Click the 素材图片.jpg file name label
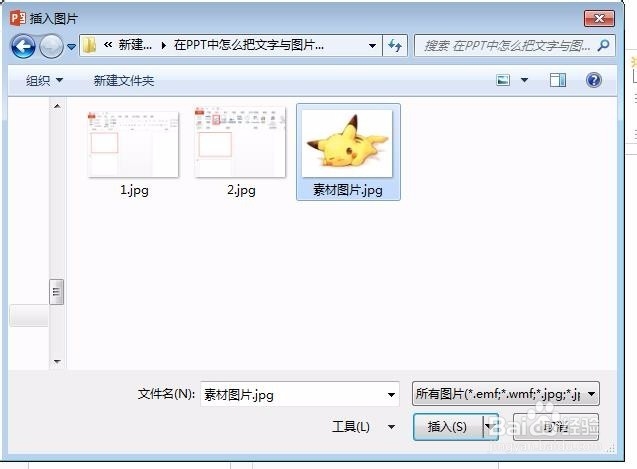Image resolution: width=637 pixels, height=469 pixels. (348, 190)
